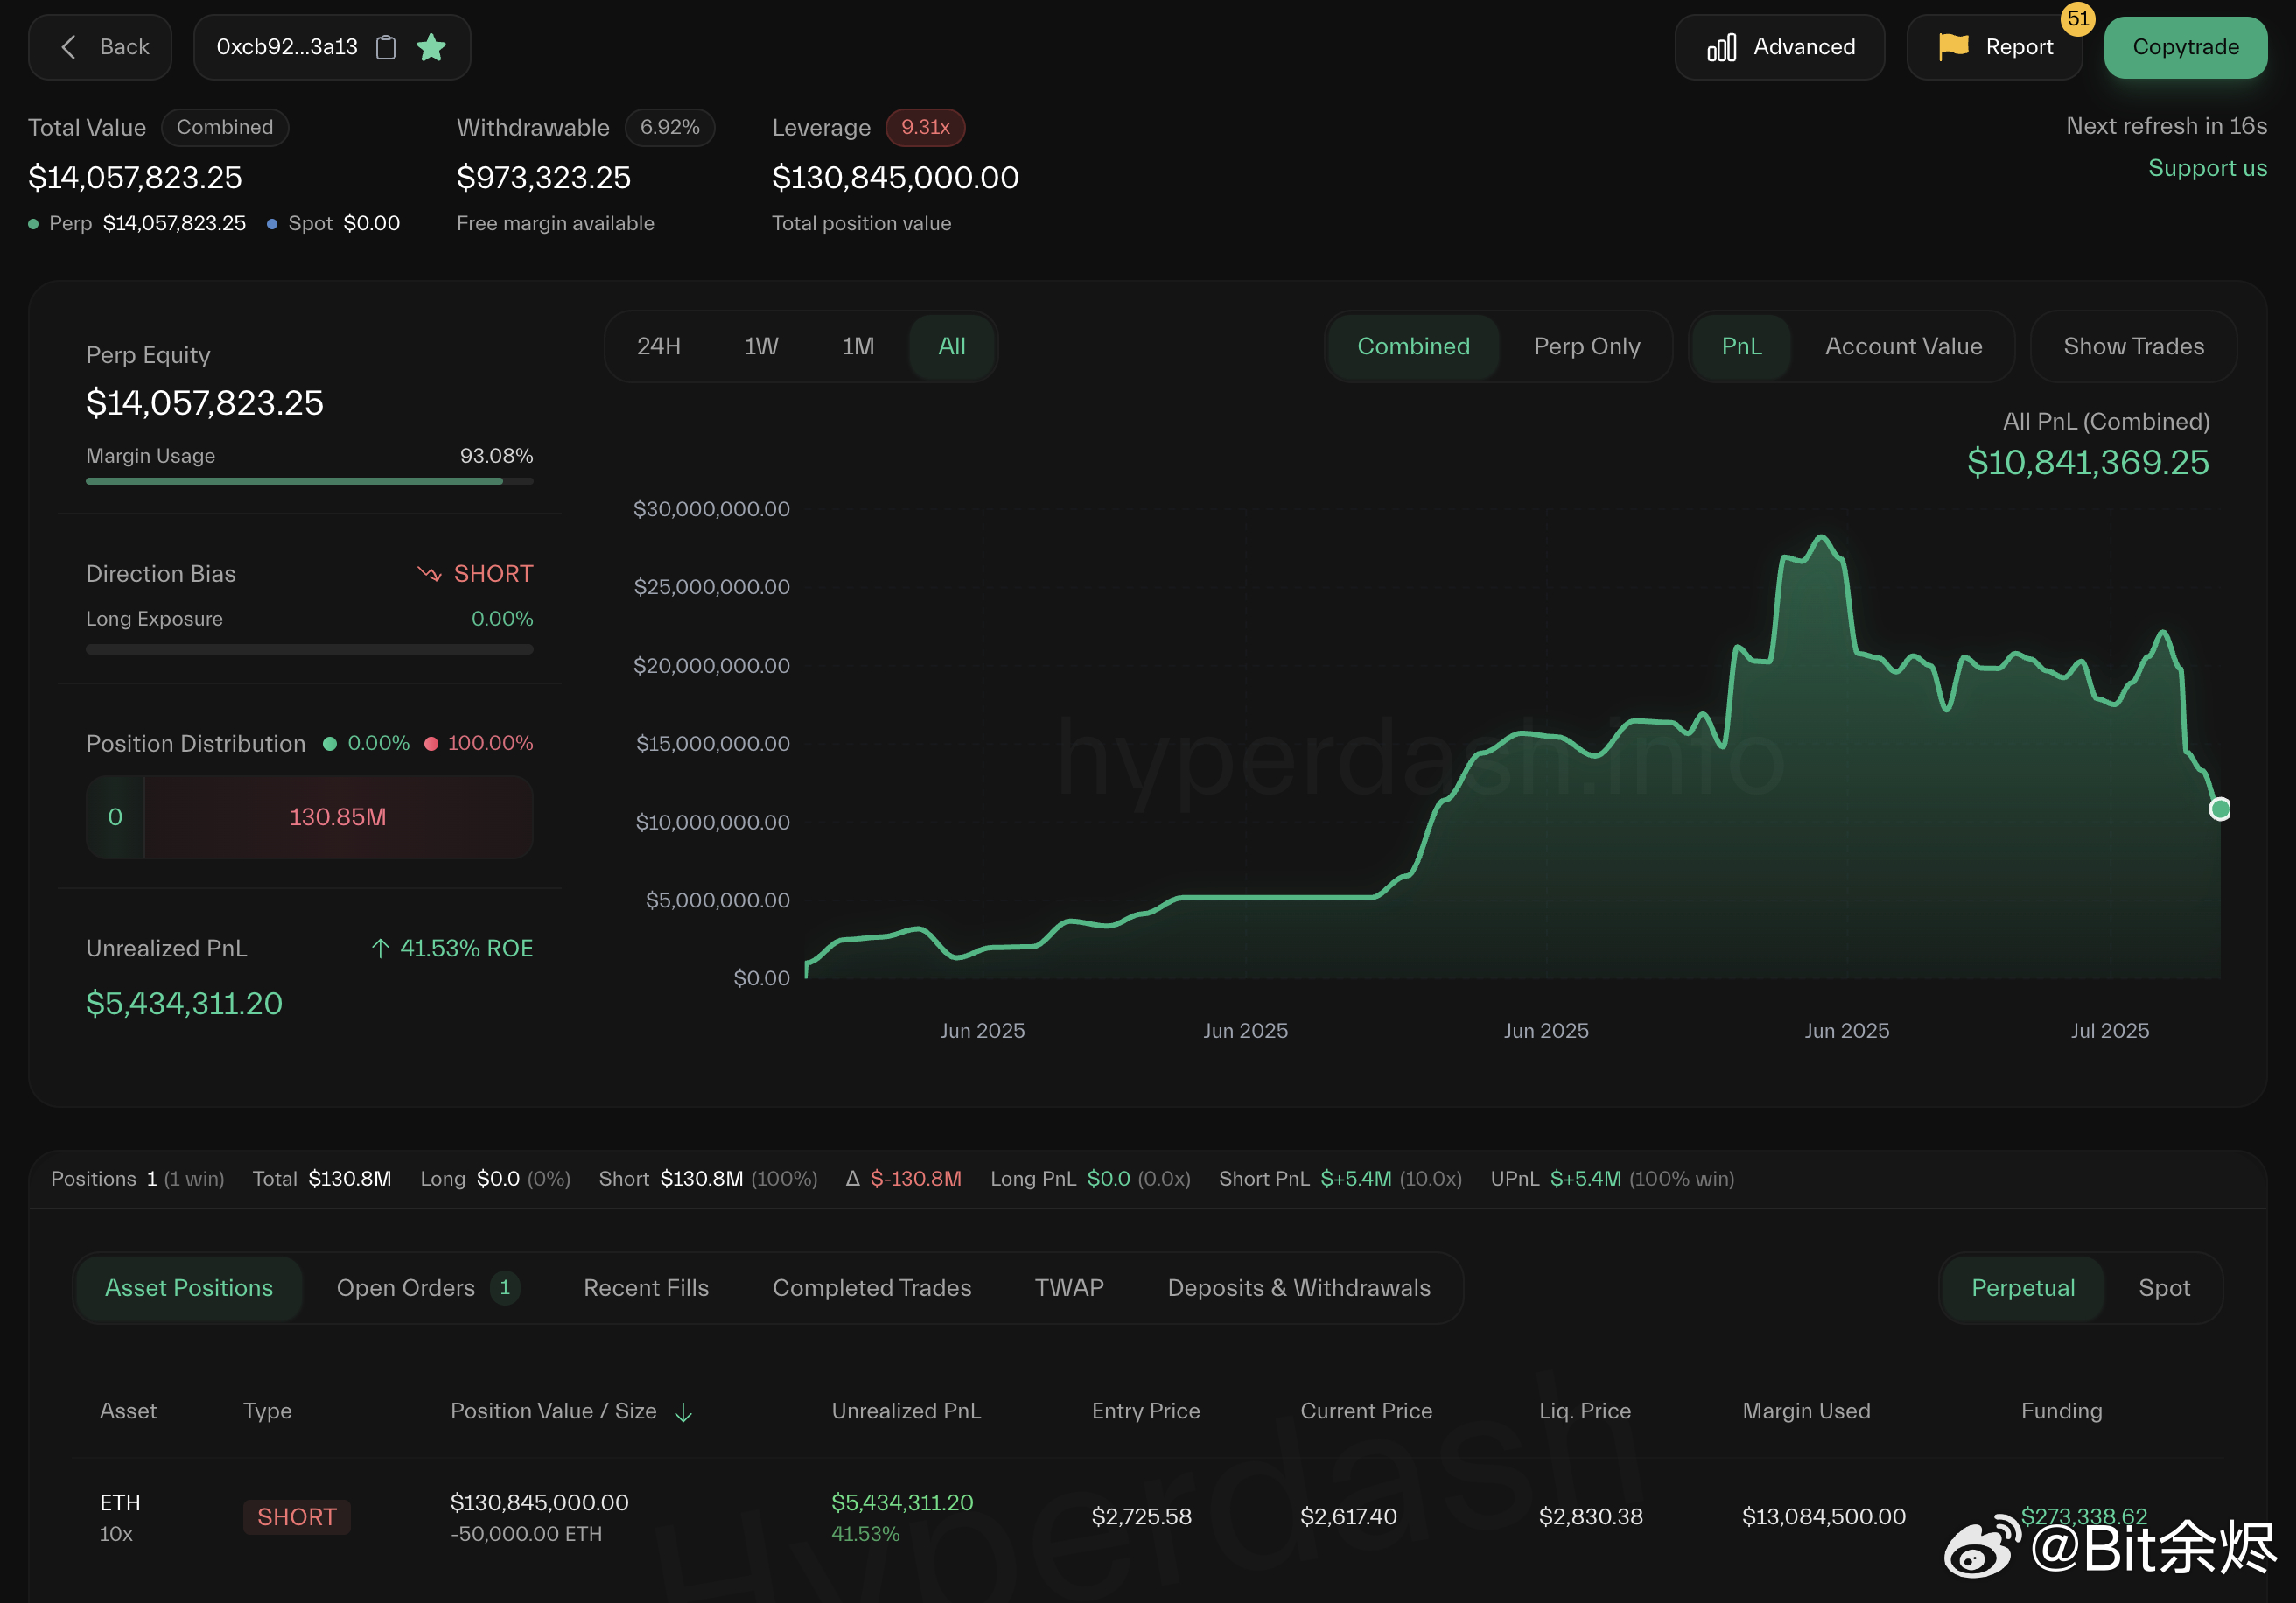Click the ETH asset row
The height and width of the screenshot is (1603, 2296).
1148,1517
